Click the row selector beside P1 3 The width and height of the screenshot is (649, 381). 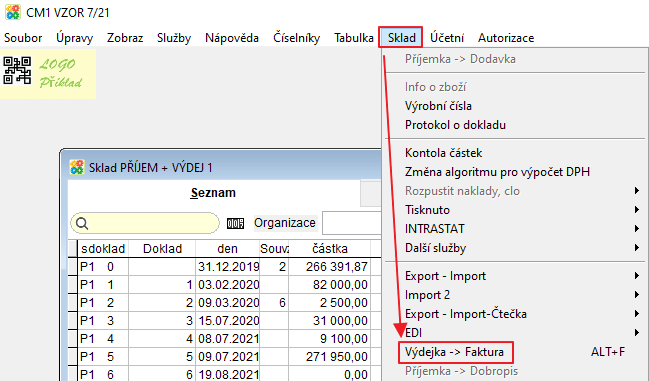point(73,321)
